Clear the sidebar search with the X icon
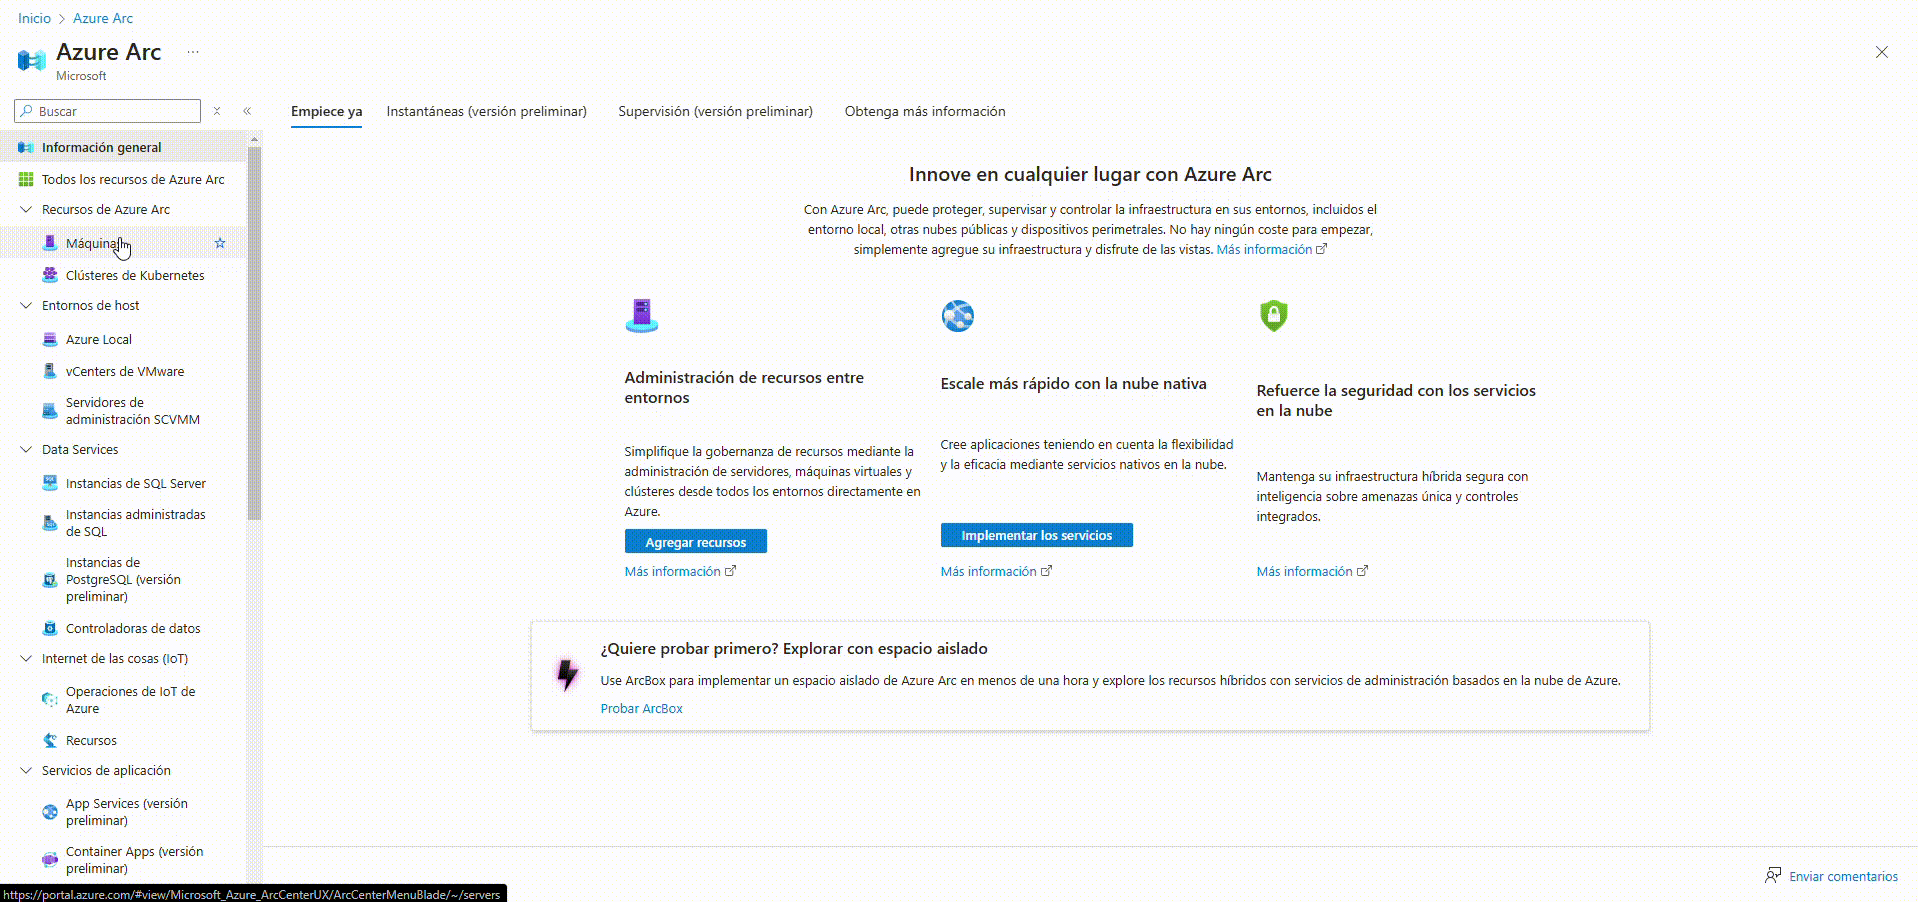1918x902 pixels. click(217, 111)
